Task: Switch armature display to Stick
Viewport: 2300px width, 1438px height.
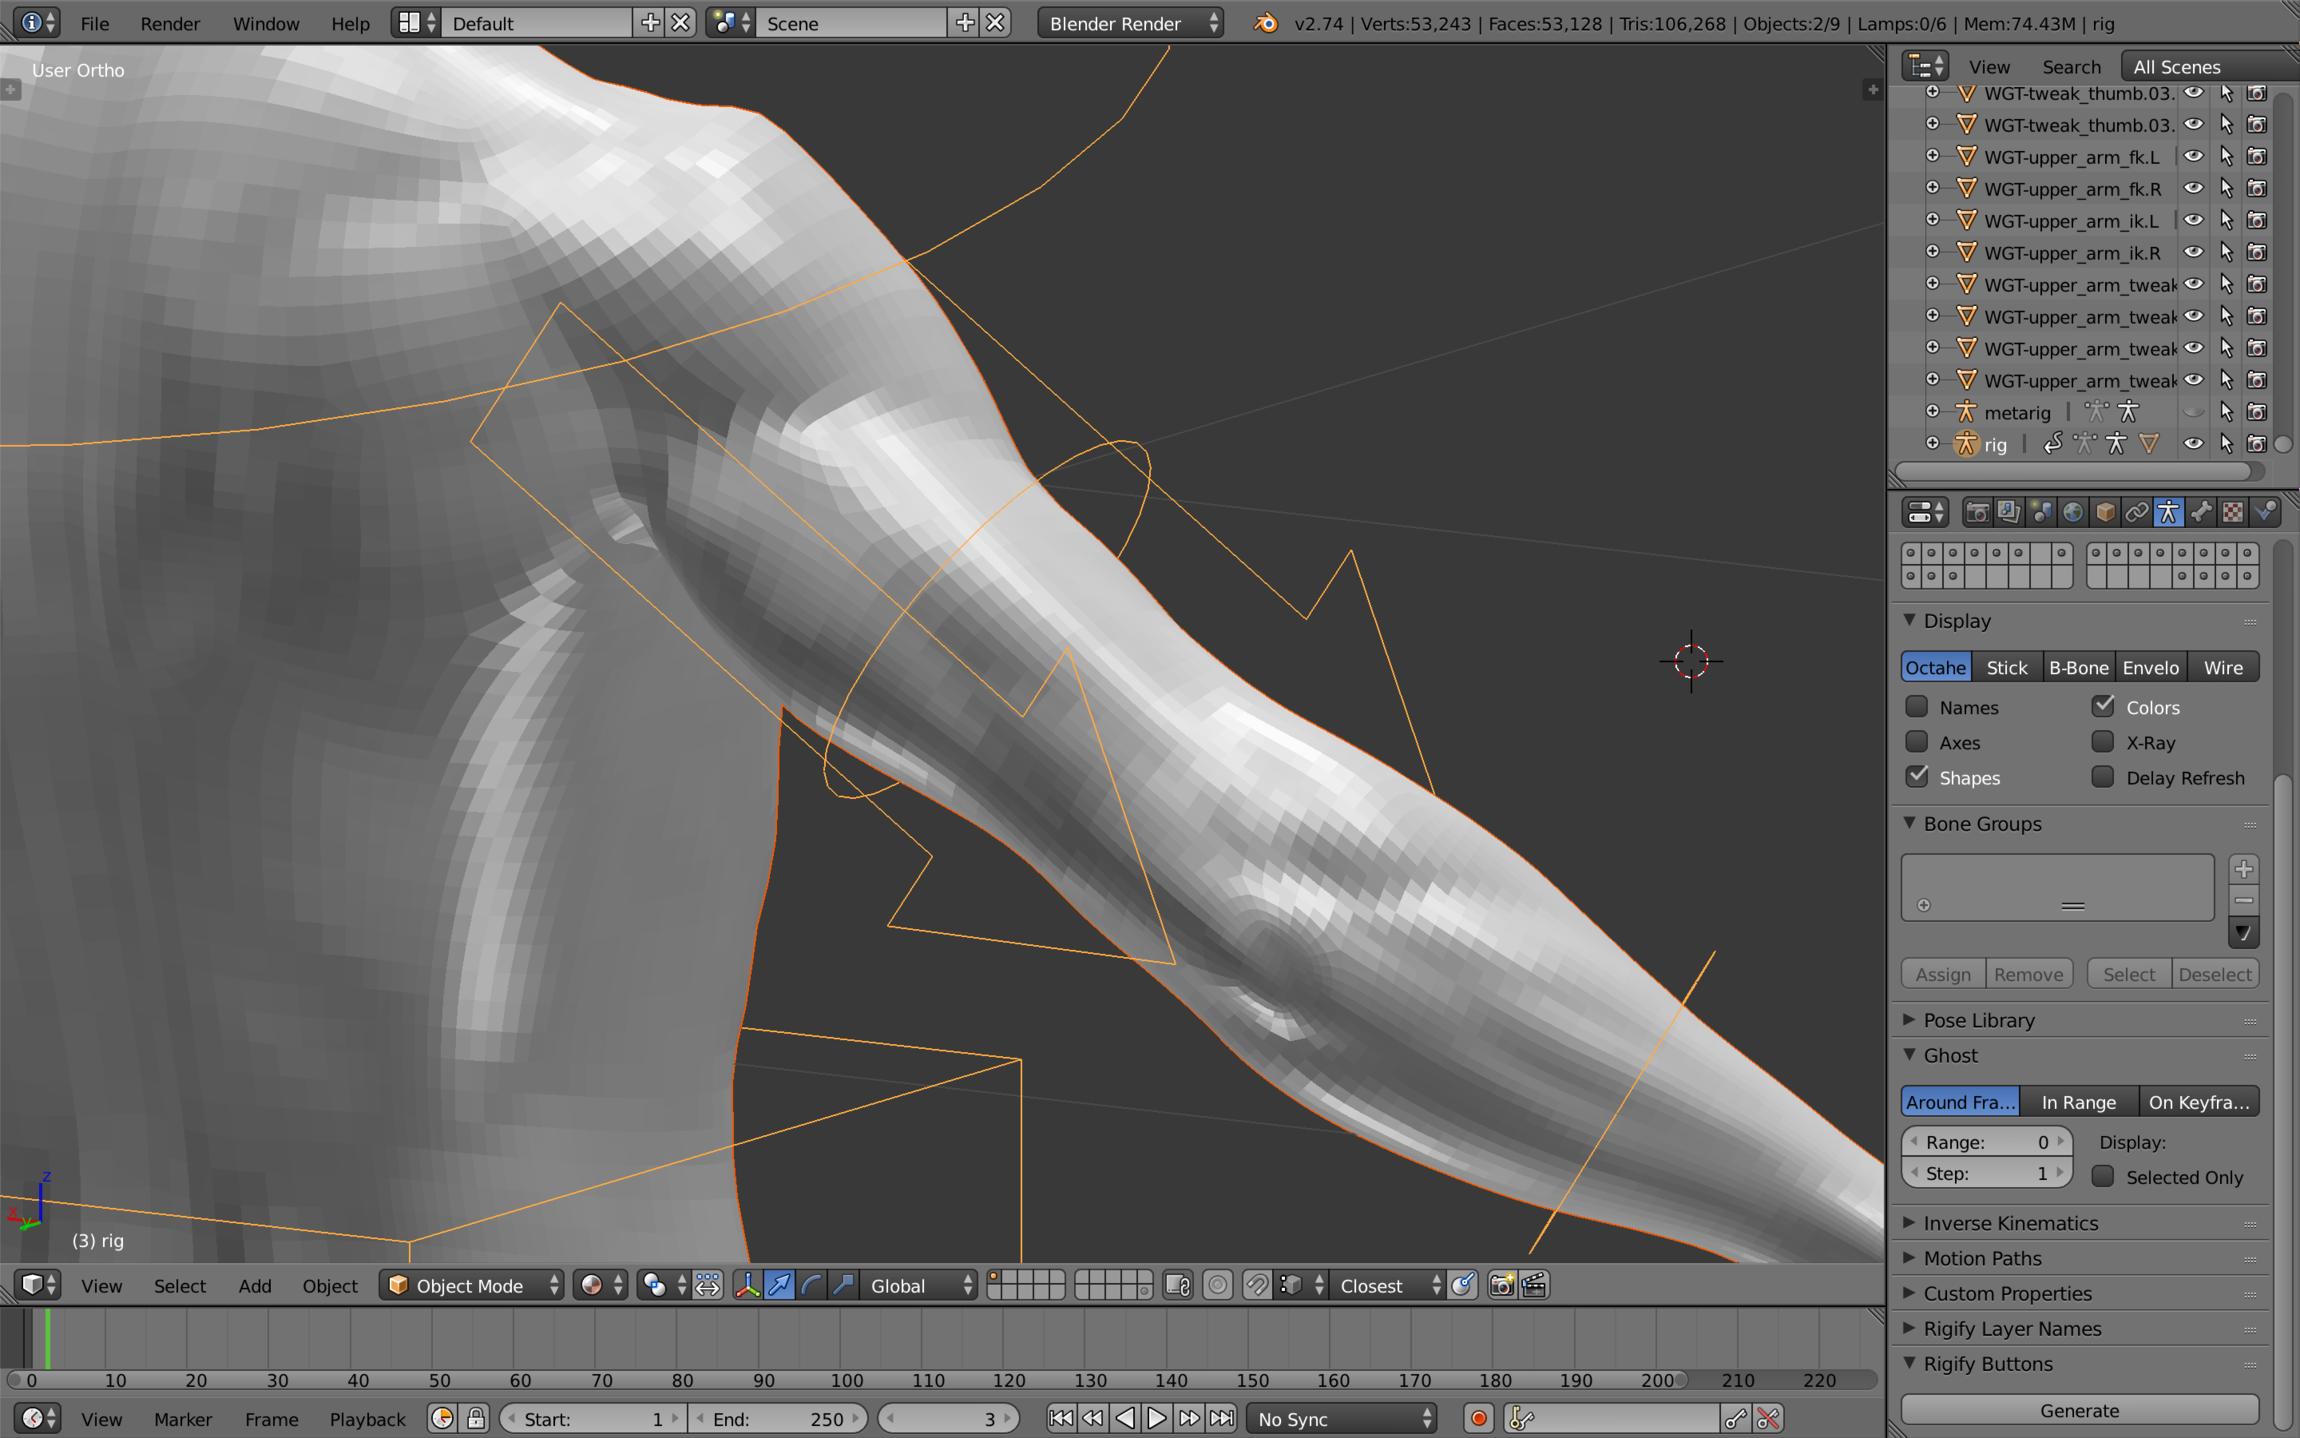Action: point(2007,667)
